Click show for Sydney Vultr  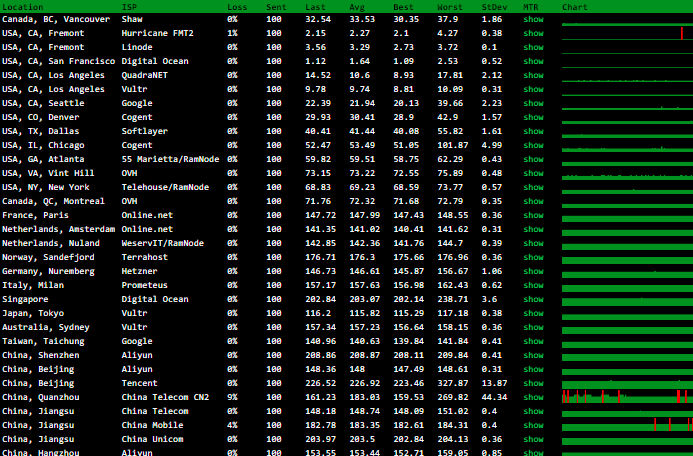coord(533,327)
